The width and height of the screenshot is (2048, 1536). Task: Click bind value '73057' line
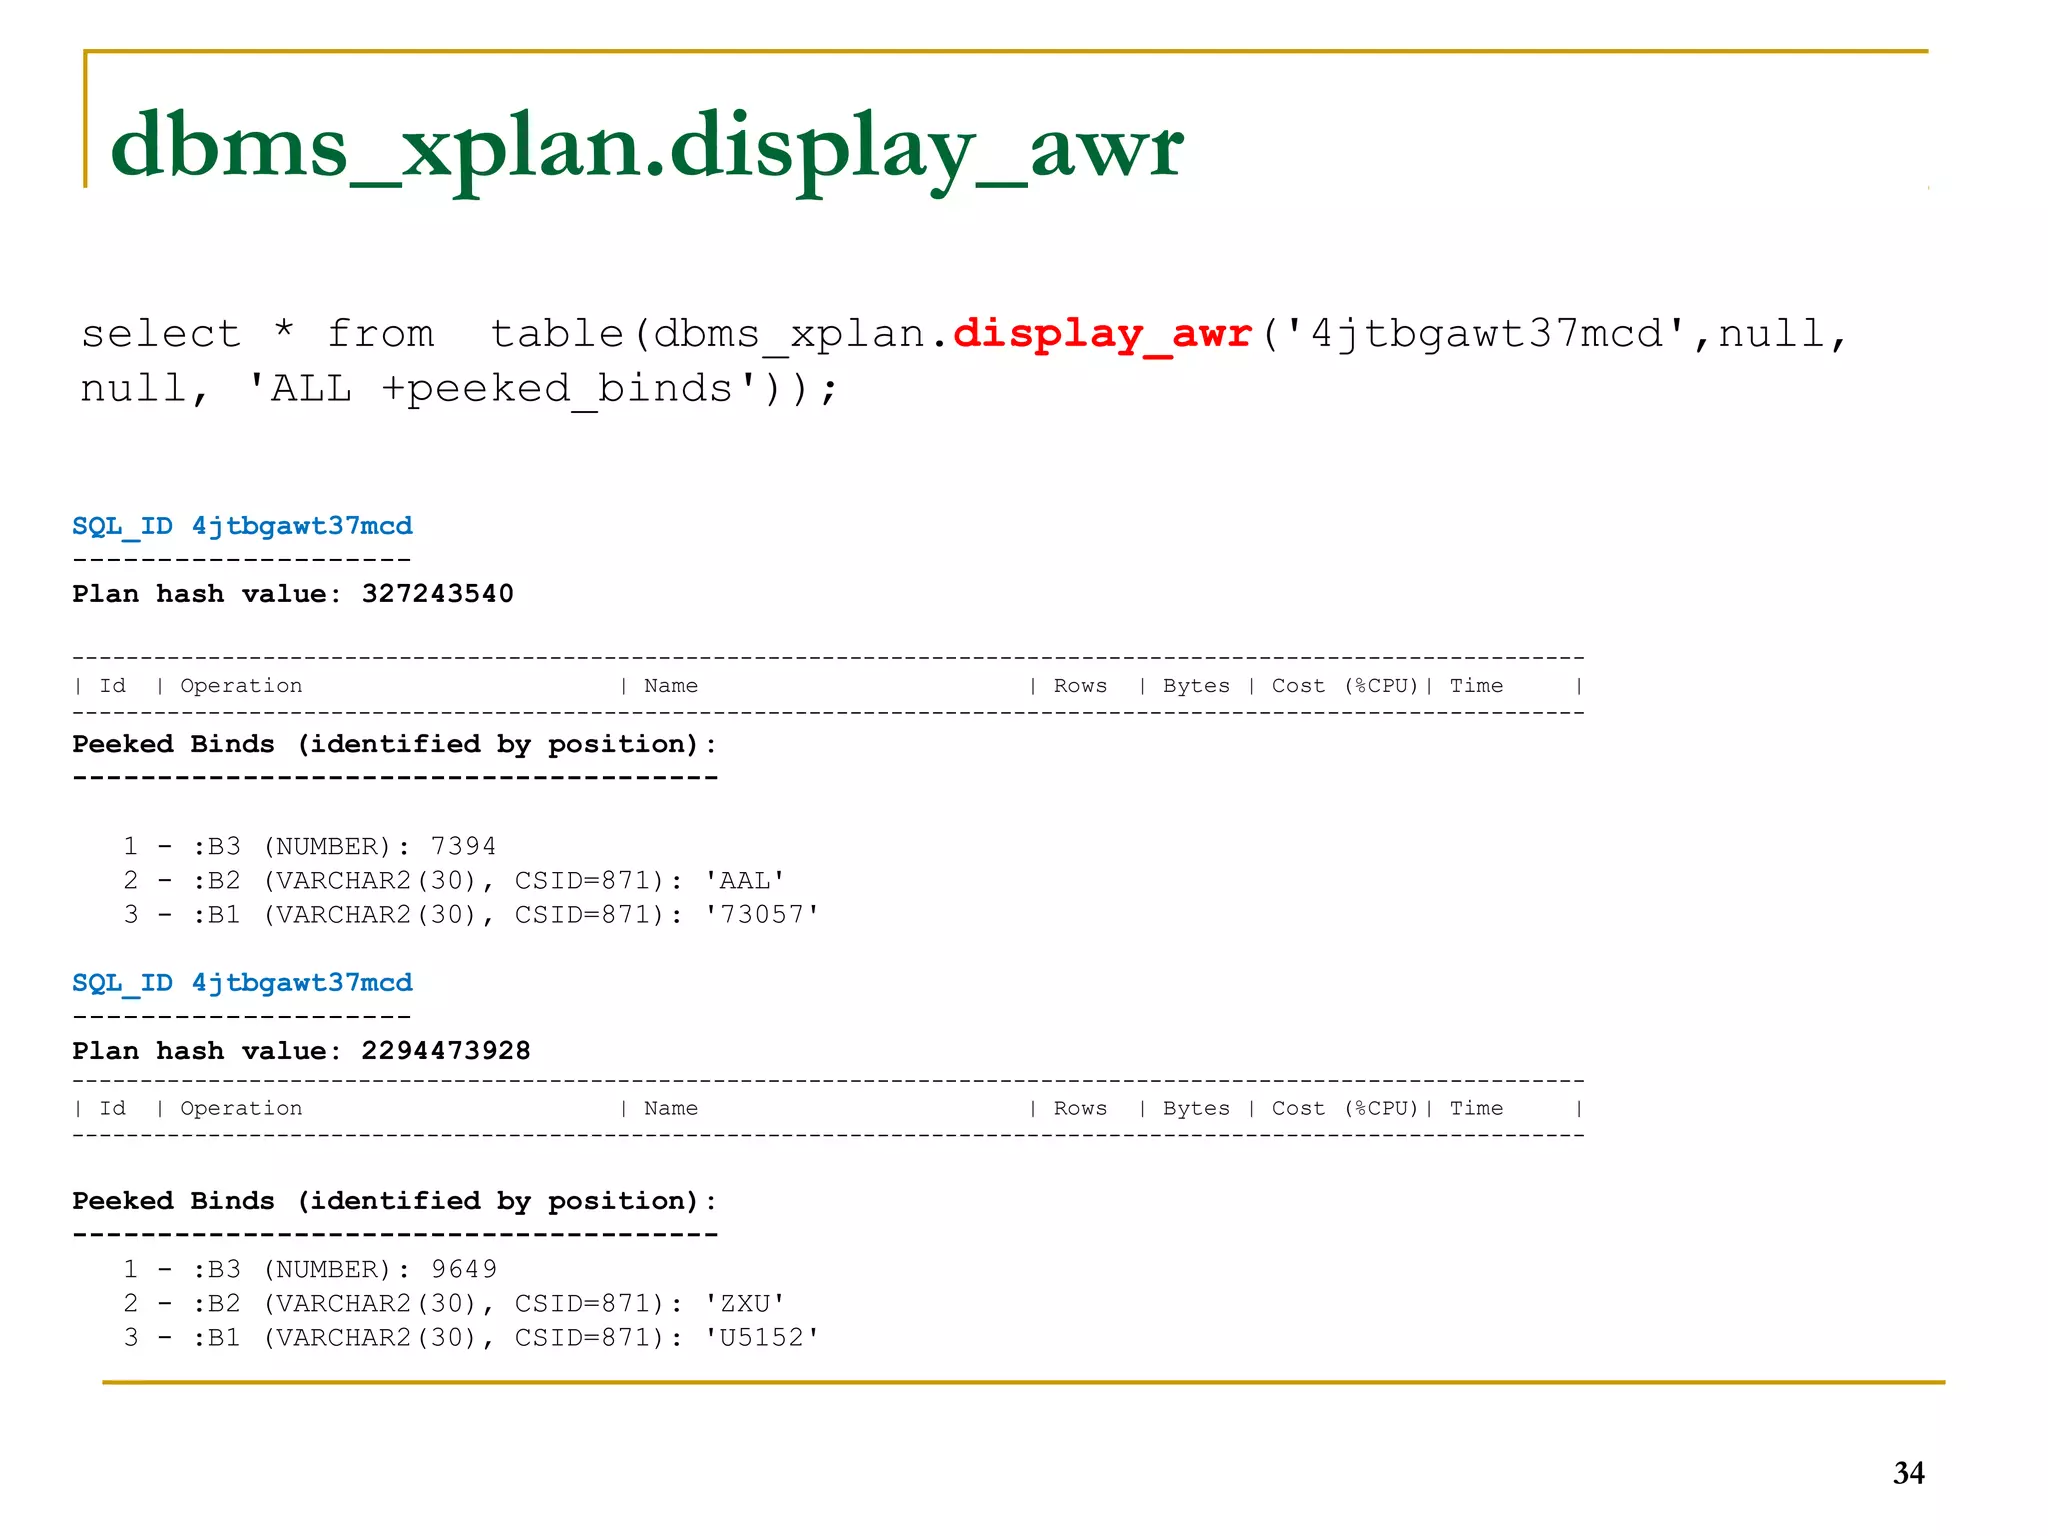tap(472, 915)
